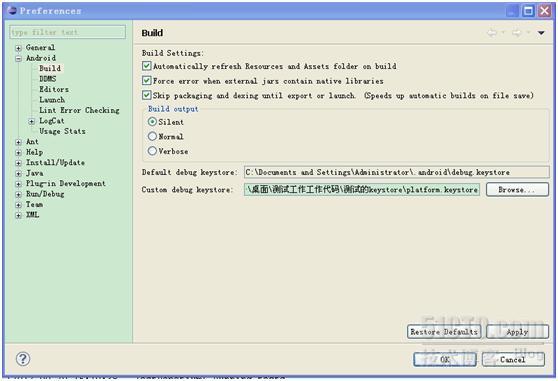Click the Browse button for custom keystore
The height and width of the screenshot is (381, 558).
[x=517, y=190]
